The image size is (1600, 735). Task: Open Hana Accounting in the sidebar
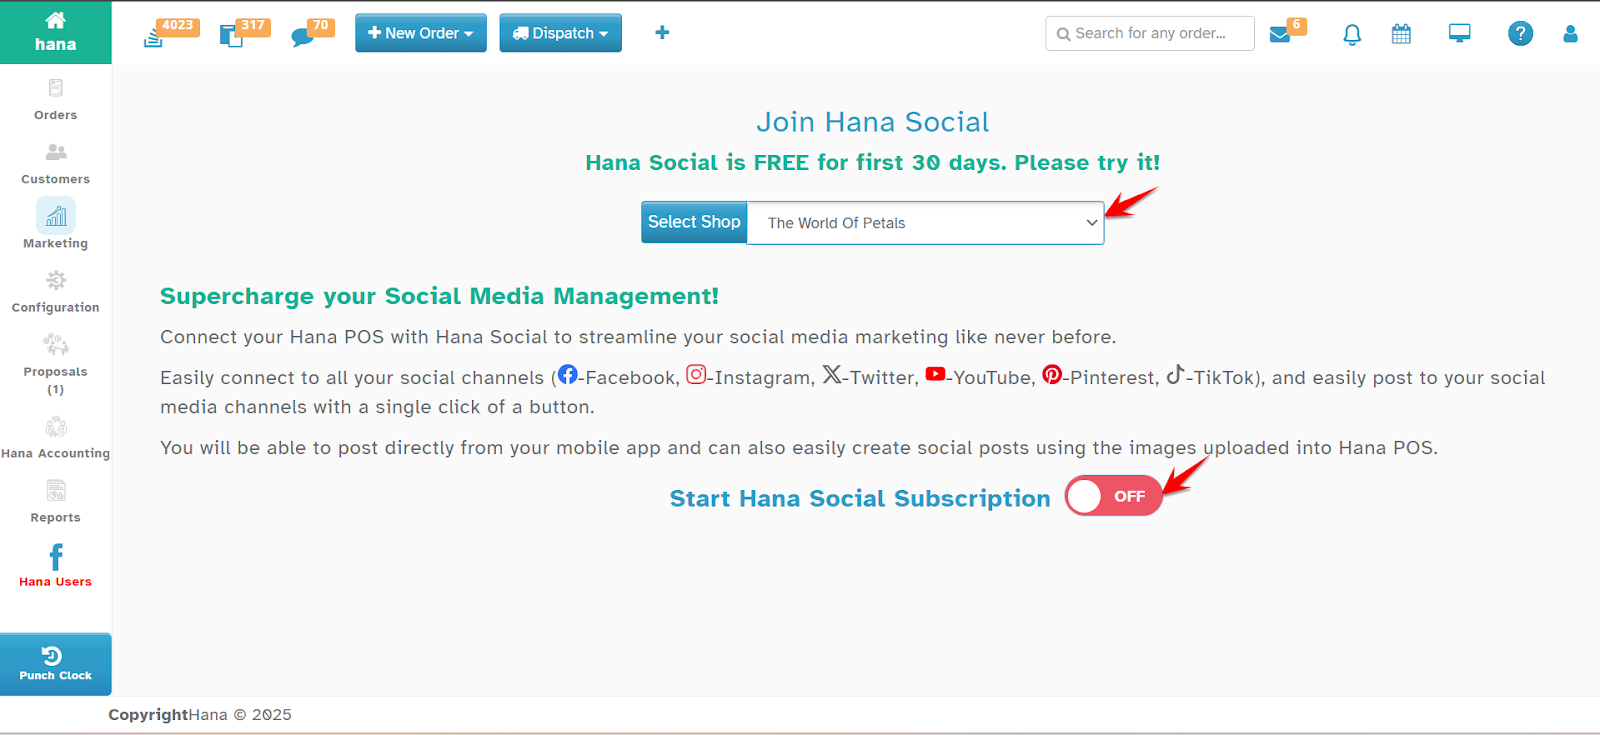pos(56,438)
